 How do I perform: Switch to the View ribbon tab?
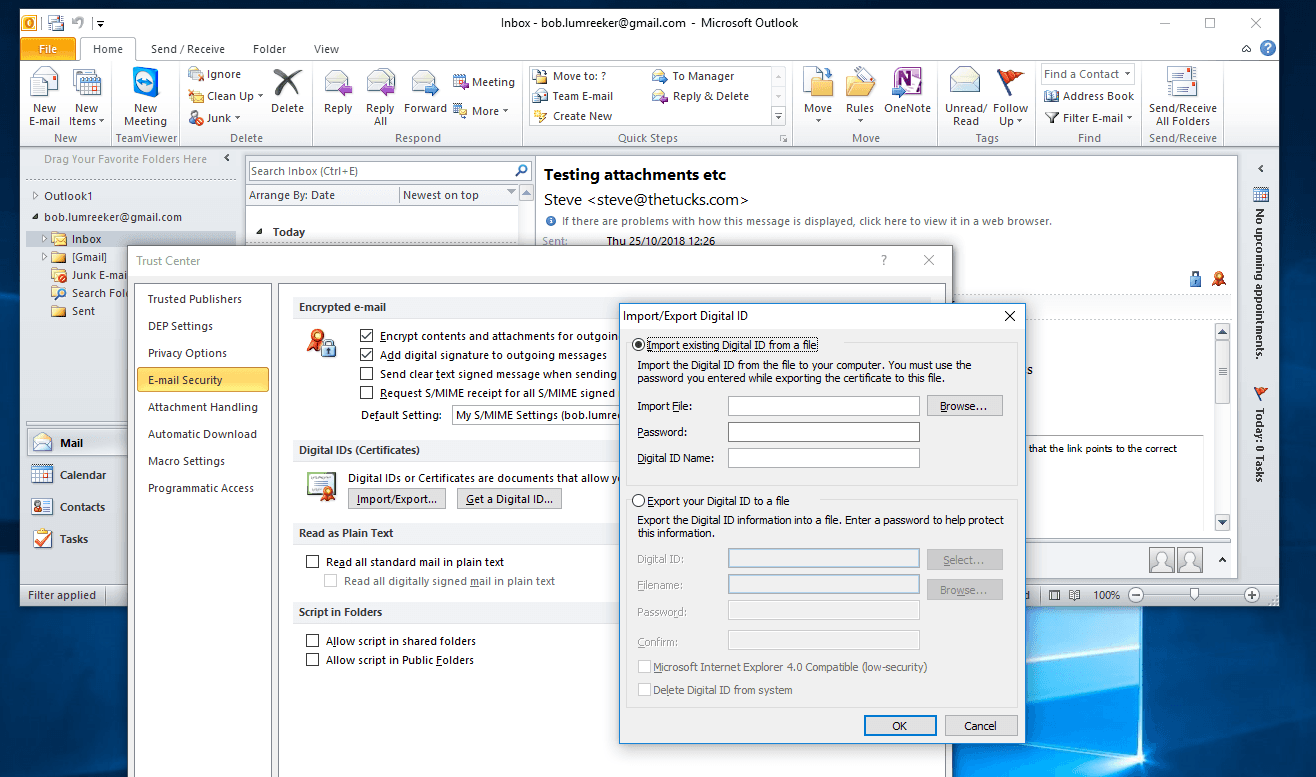(x=326, y=49)
